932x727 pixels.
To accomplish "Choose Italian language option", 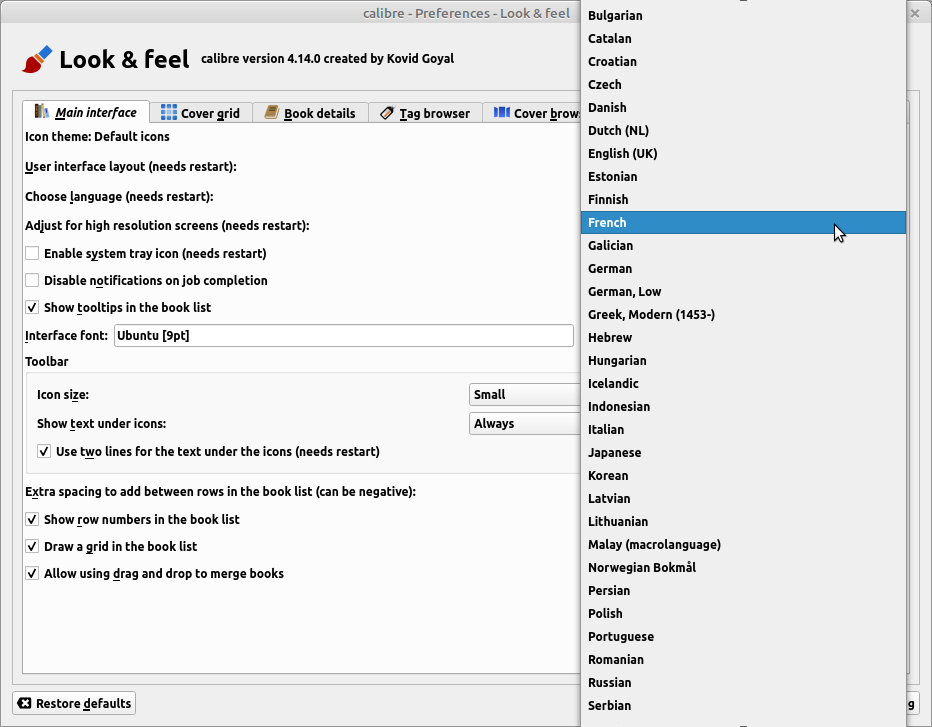I will point(743,429).
